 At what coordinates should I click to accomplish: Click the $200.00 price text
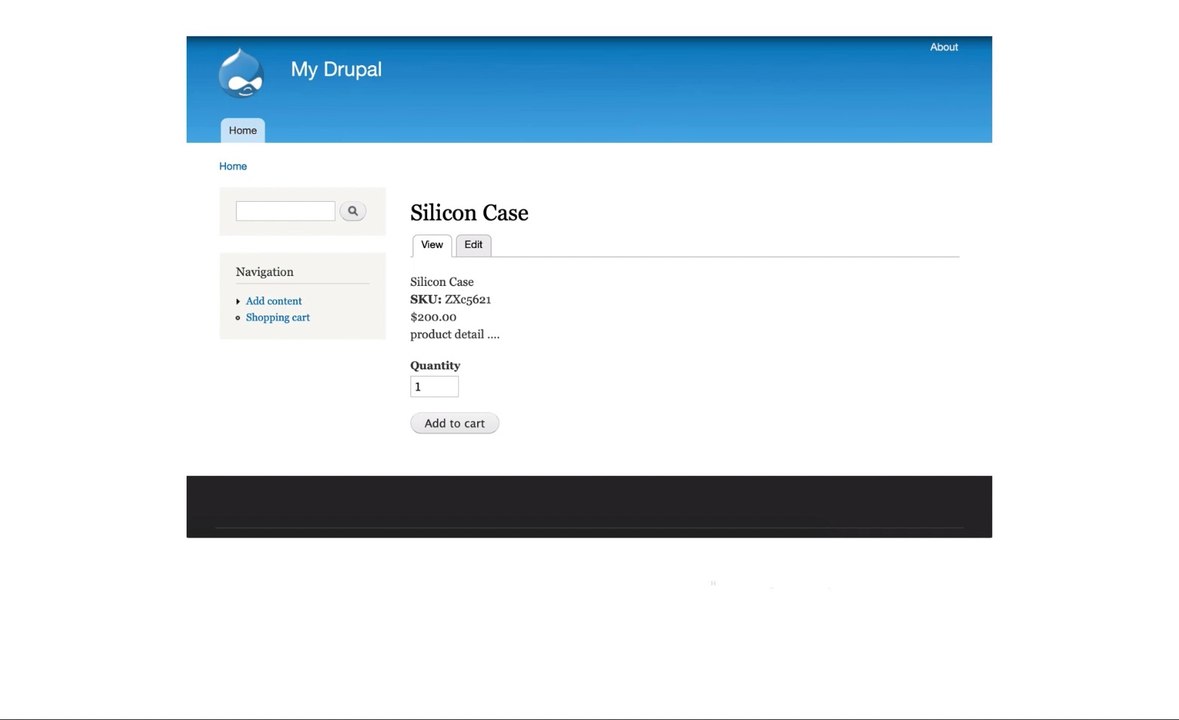pyautogui.click(x=433, y=317)
